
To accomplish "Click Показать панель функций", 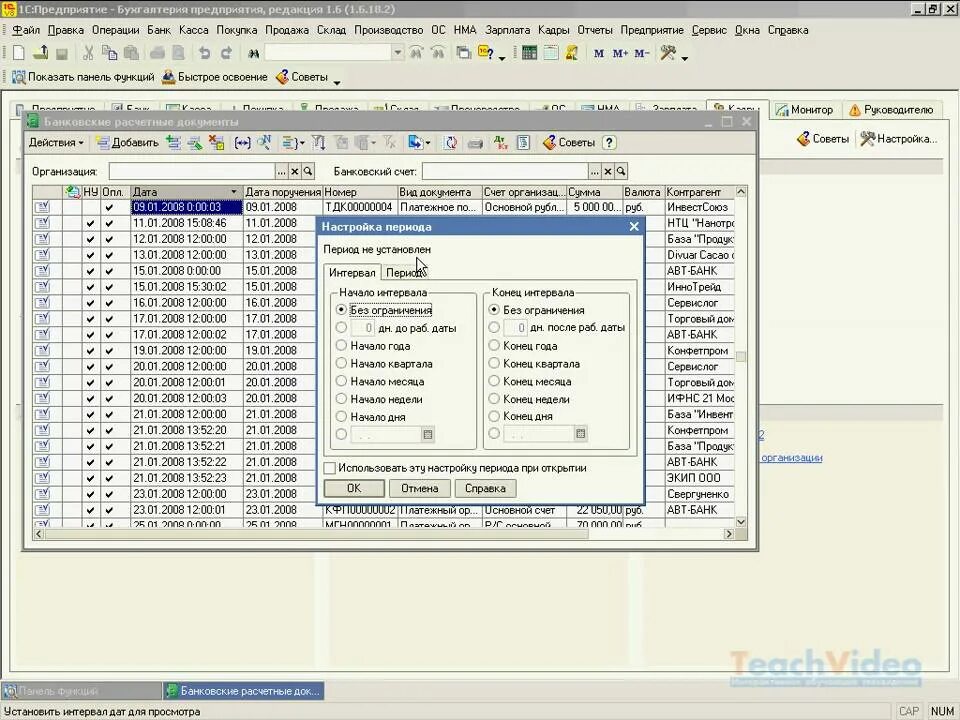I will (x=83, y=77).
